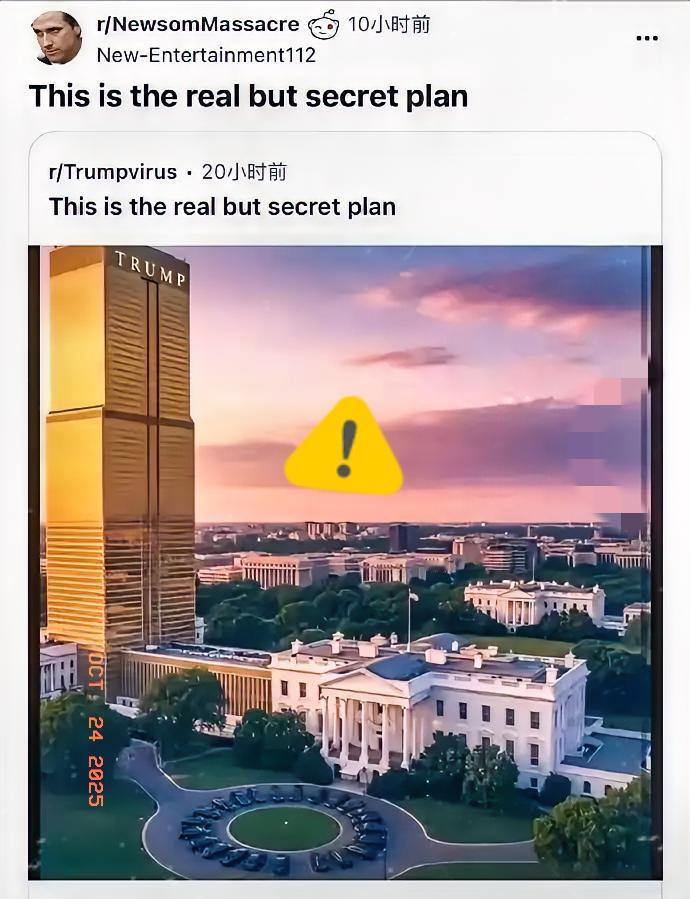Tap the Reddit snoo icon beside subreddit name
Screen dimensions: 690x899
click(323, 25)
